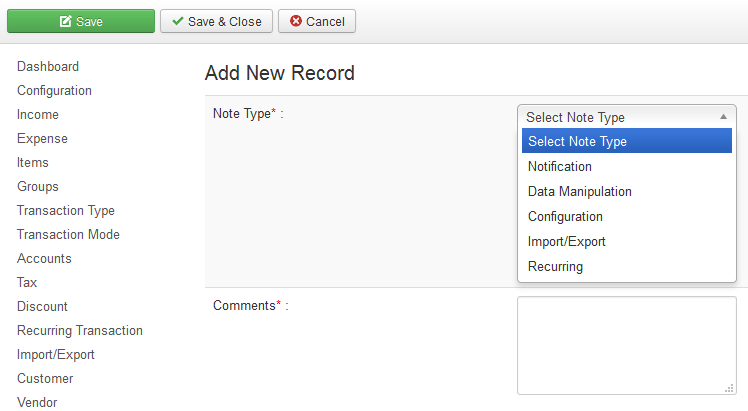The width and height of the screenshot is (748, 411).
Task: Click inside the Comments text area
Action: point(627,346)
